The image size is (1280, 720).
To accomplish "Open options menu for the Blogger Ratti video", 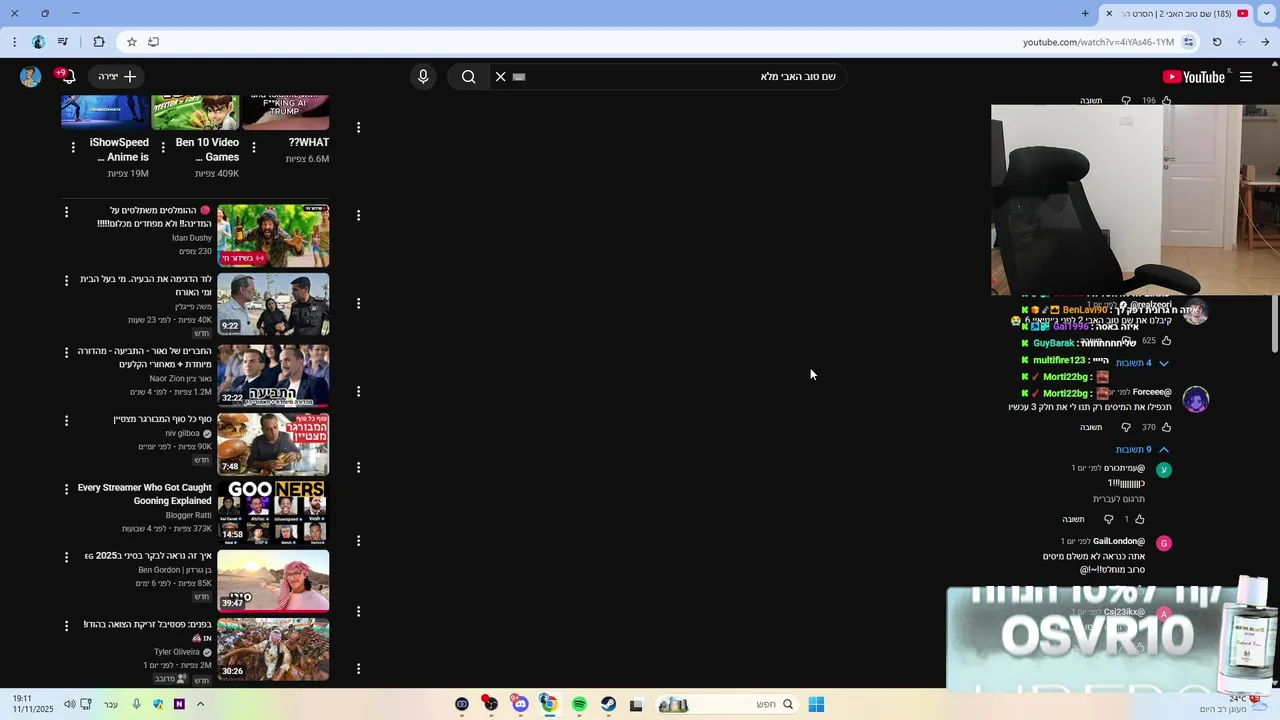I will point(66,490).
